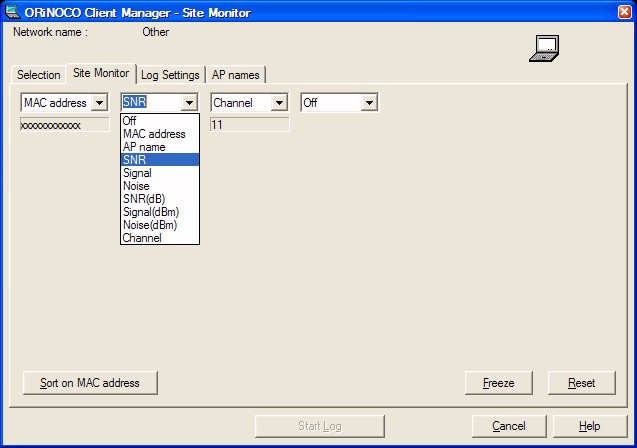Close the Site Monitor window
637x448 pixels.
[x=621, y=12]
